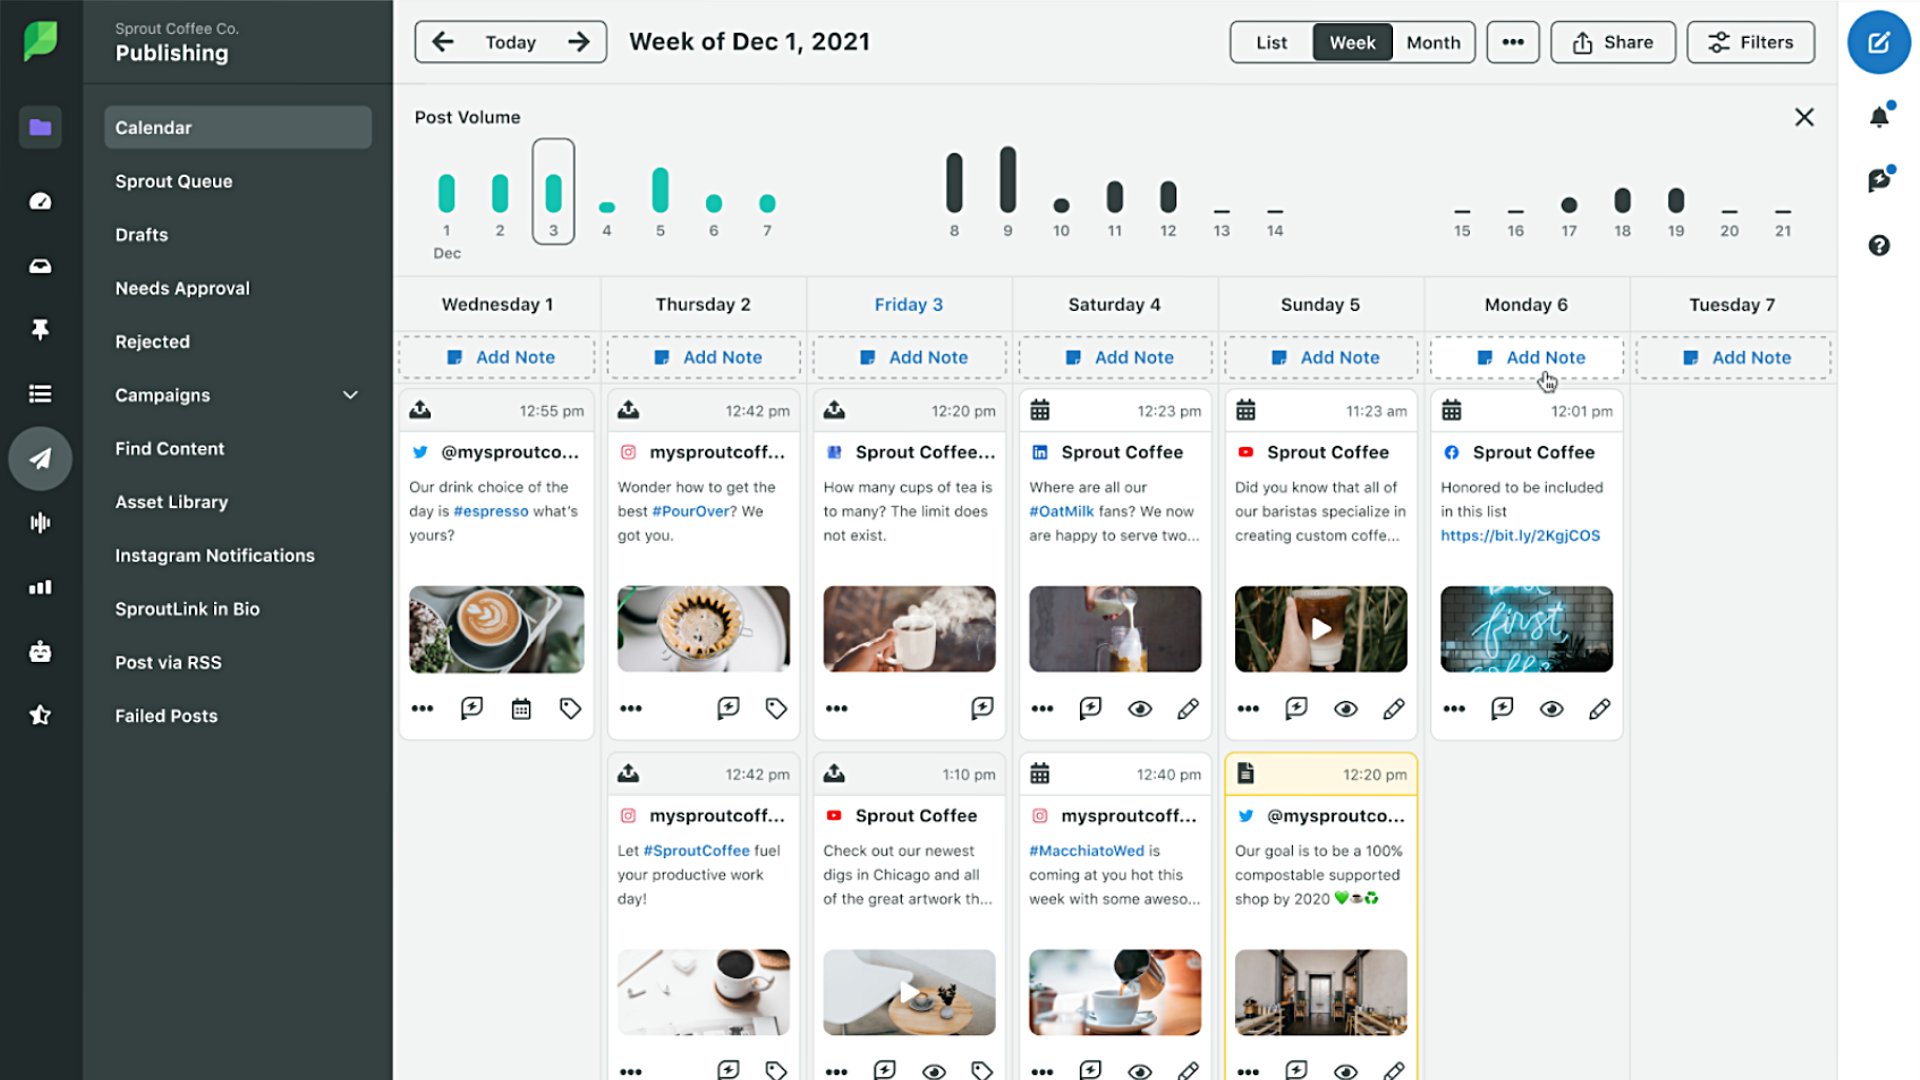This screenshot has height=1080, width=1920.
Task: Click tag icon on espresso post
Action: 570,708
